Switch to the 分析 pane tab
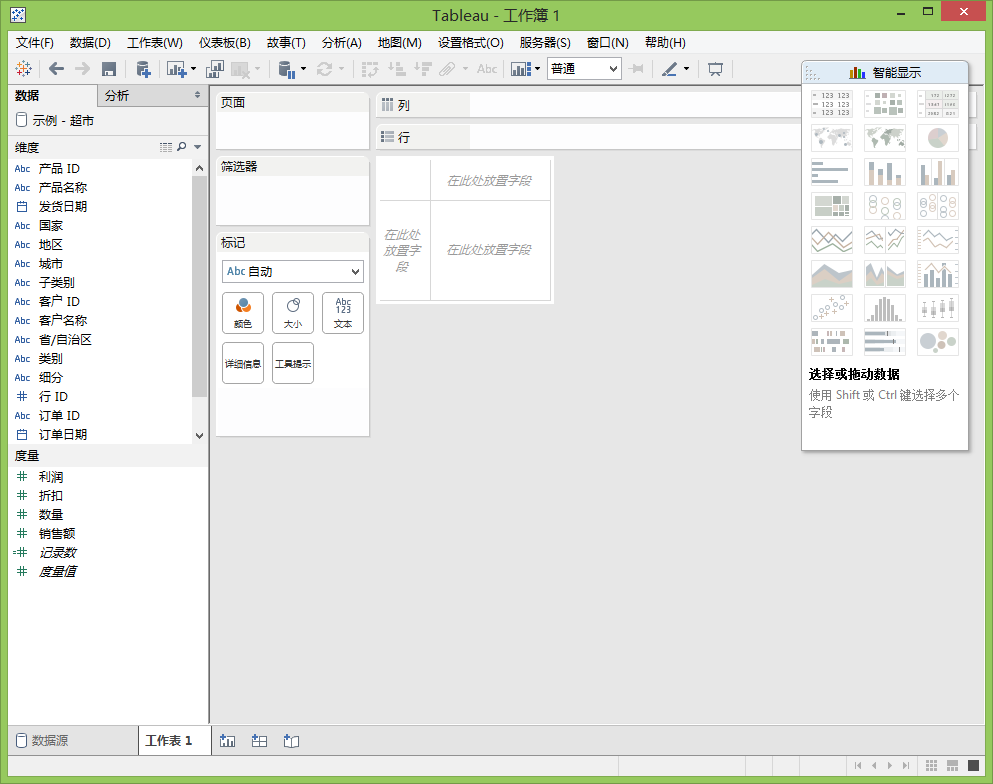Viewport: 993px width, 784px height. click(117, 96)
